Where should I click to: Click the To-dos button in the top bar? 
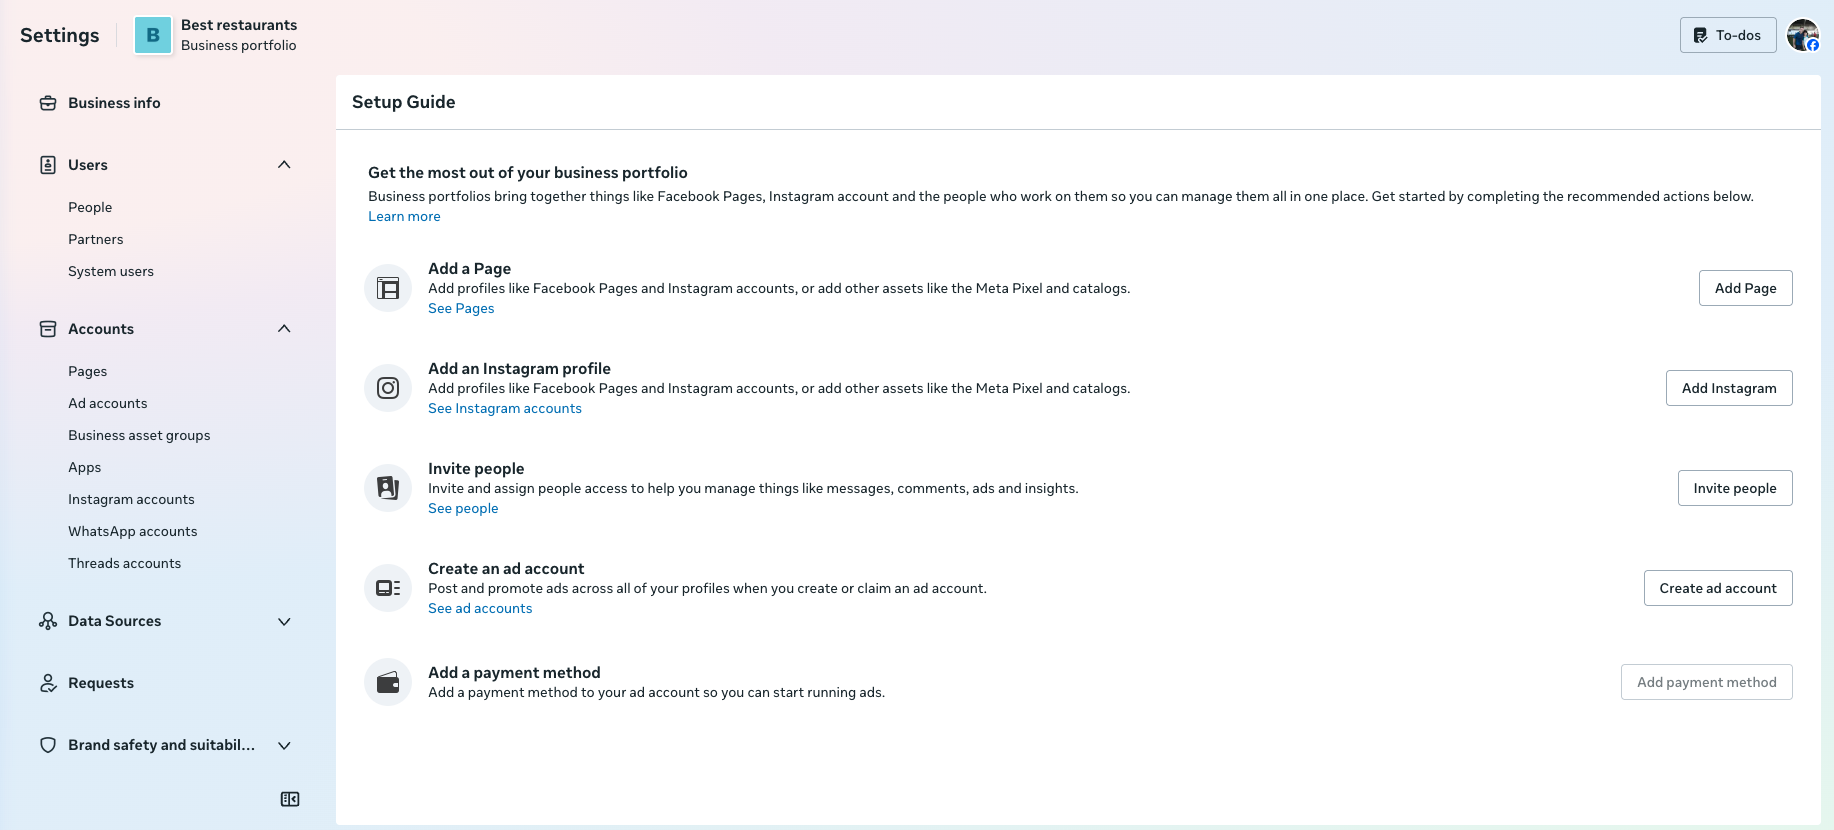[1728, 34]
